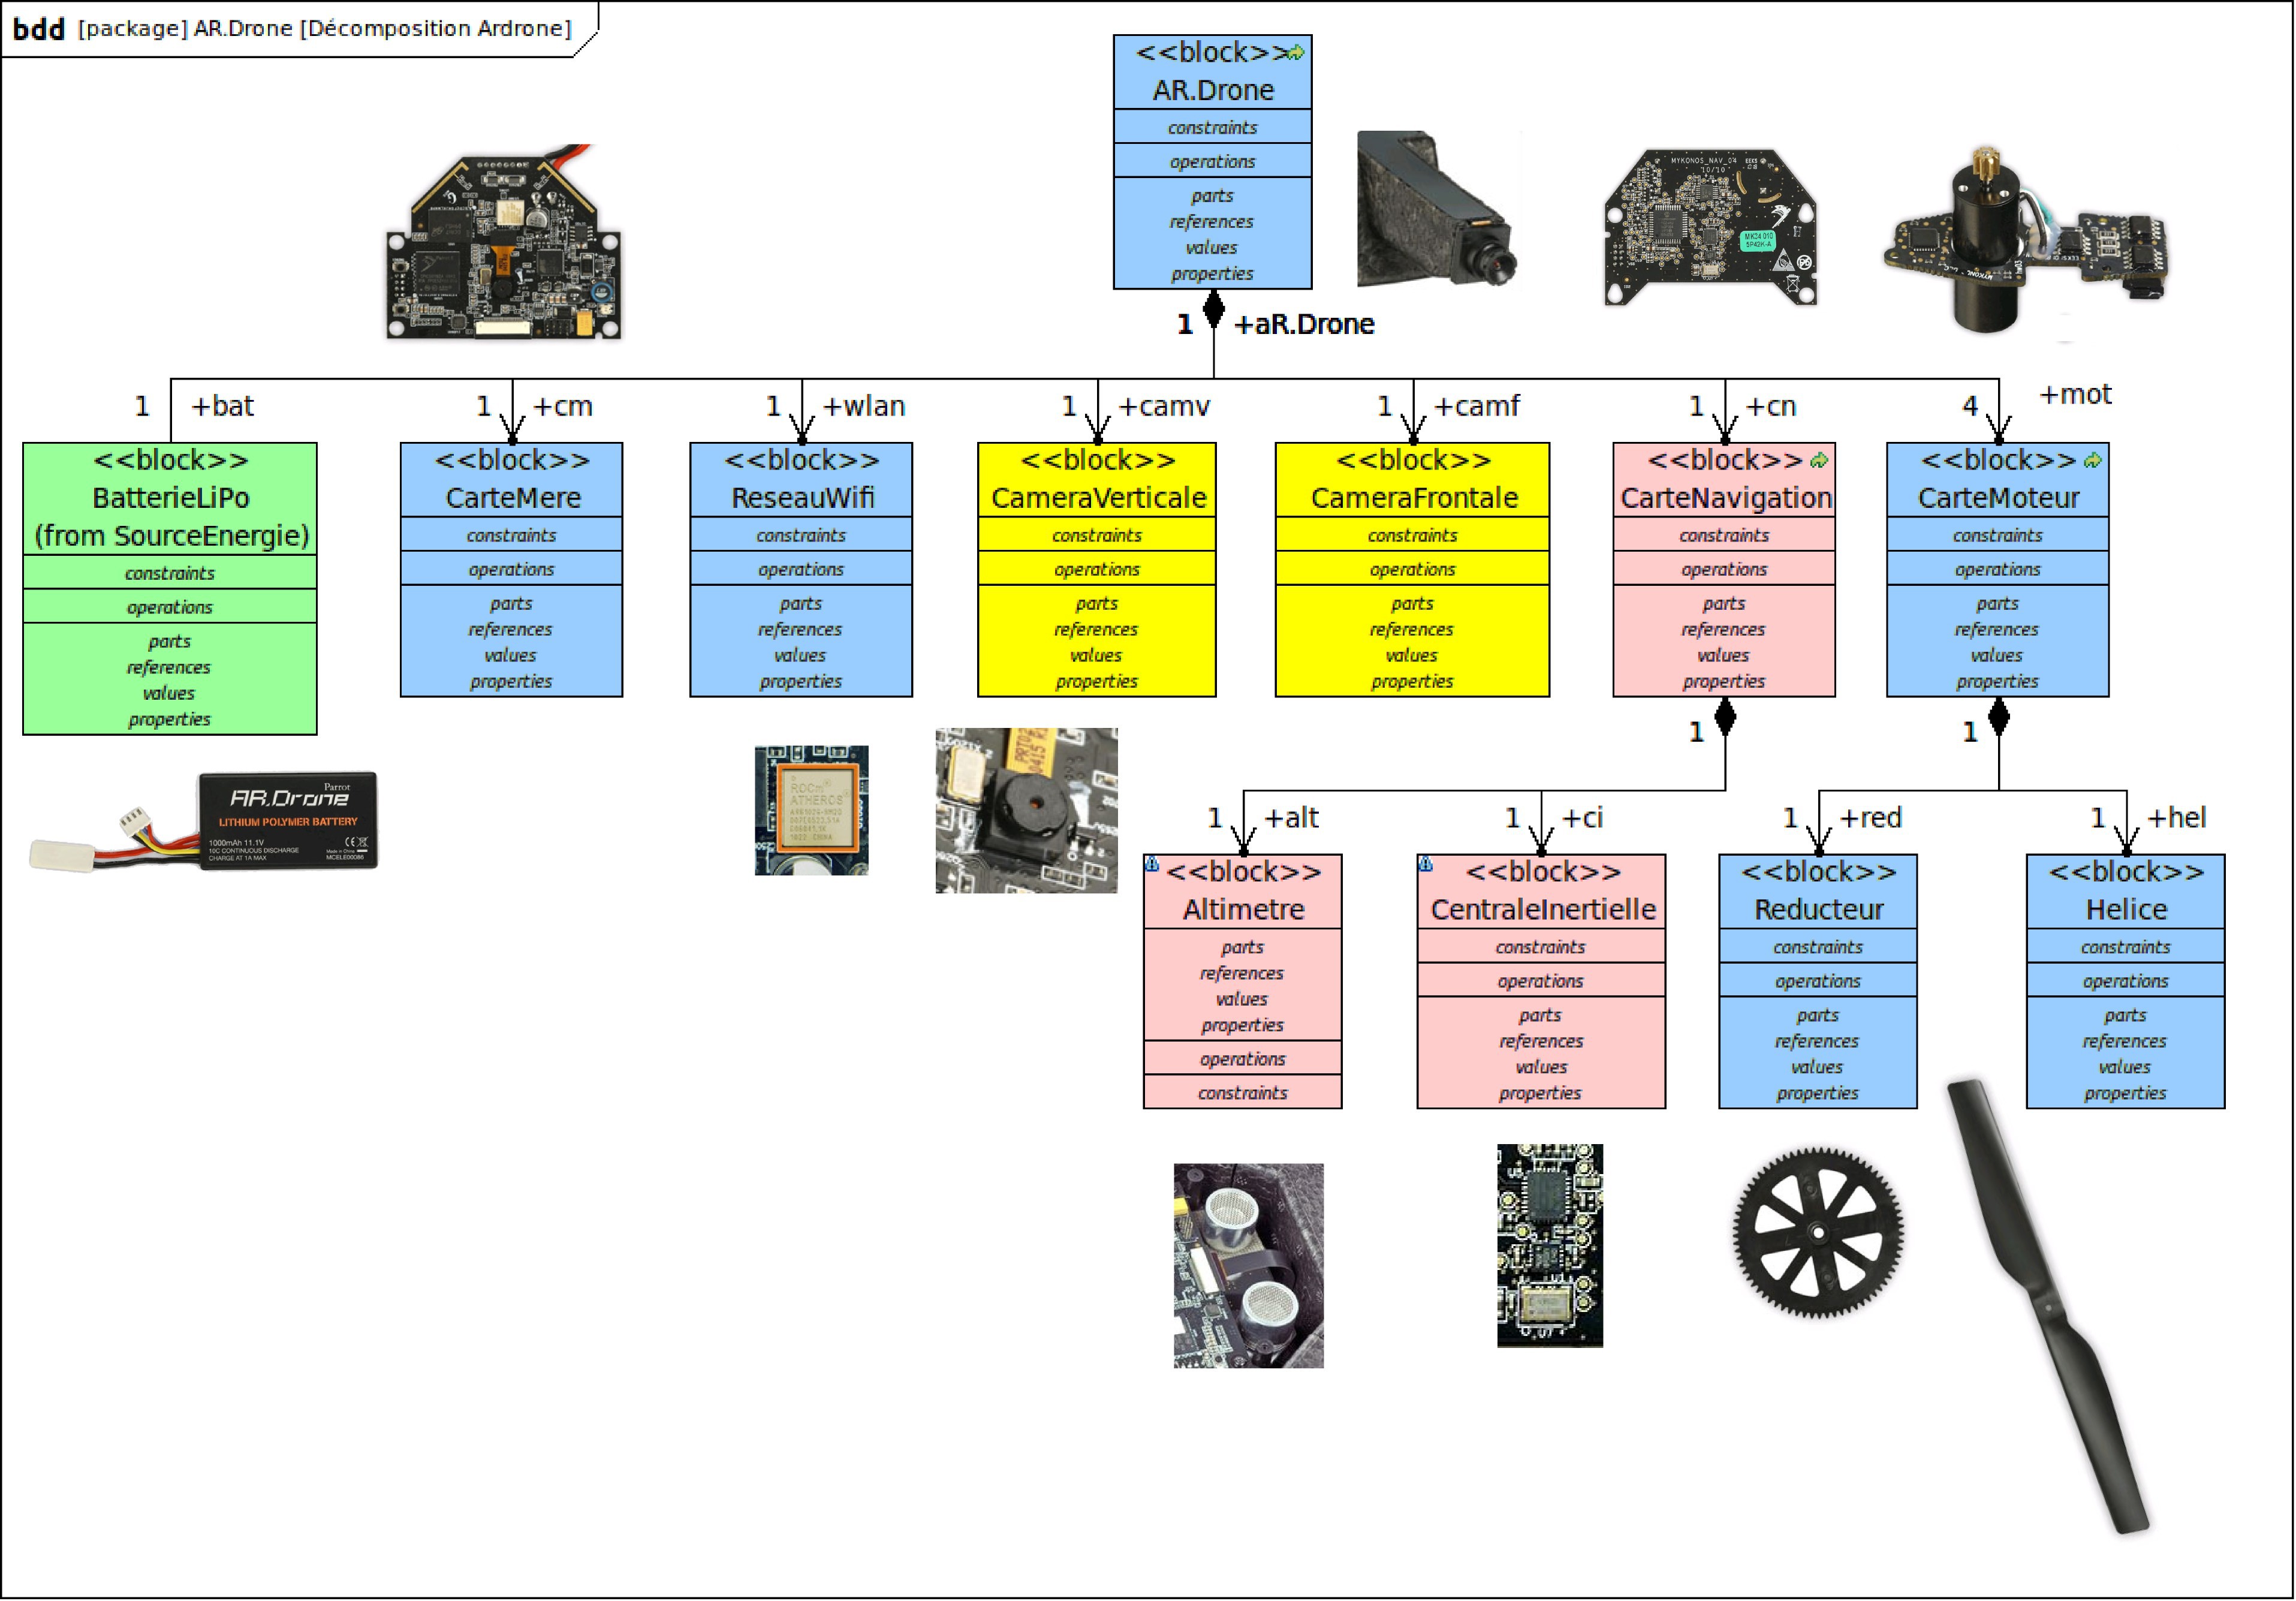The width and height of the screenshot is (2296, 1601).
Task: Click the +alt role label
Action: (1291, 818)
